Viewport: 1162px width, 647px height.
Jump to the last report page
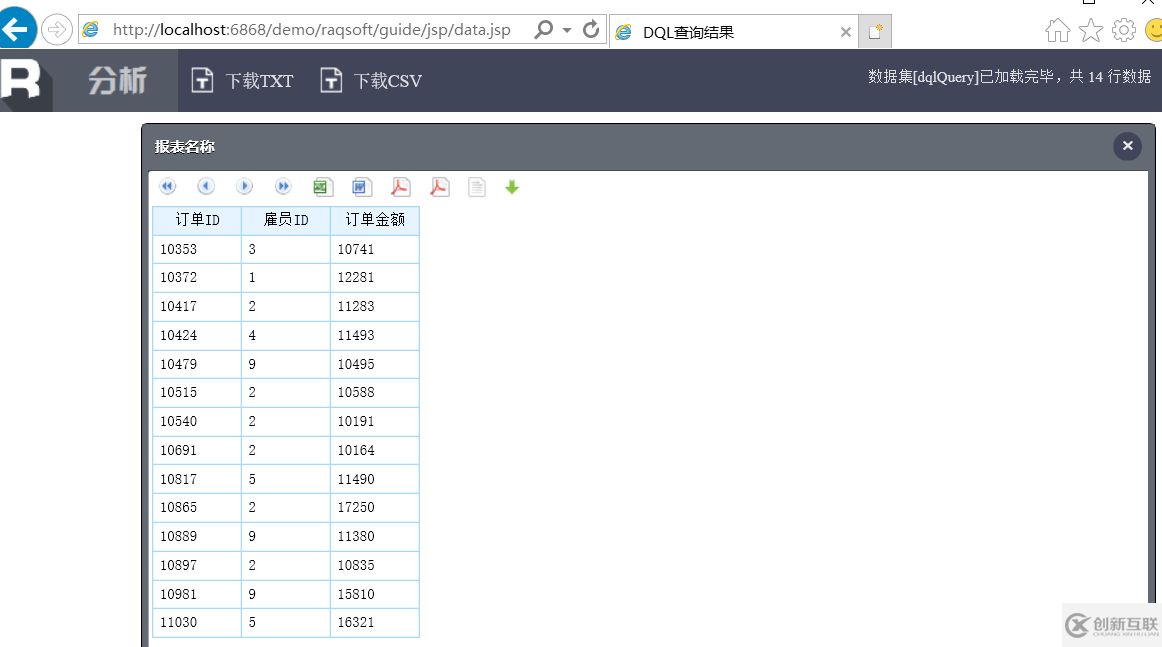tap(283, 187)
